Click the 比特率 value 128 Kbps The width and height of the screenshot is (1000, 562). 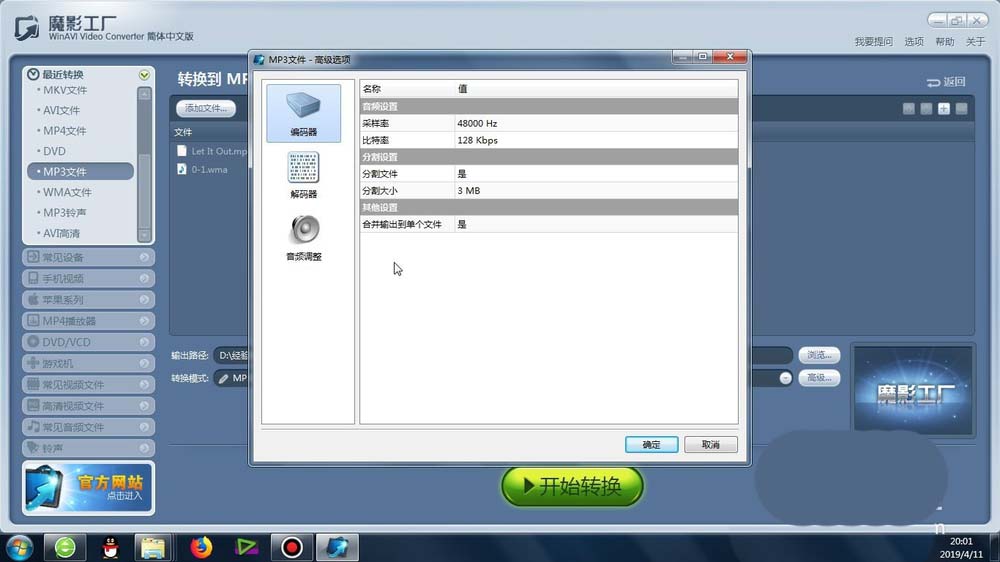[477, 140]
